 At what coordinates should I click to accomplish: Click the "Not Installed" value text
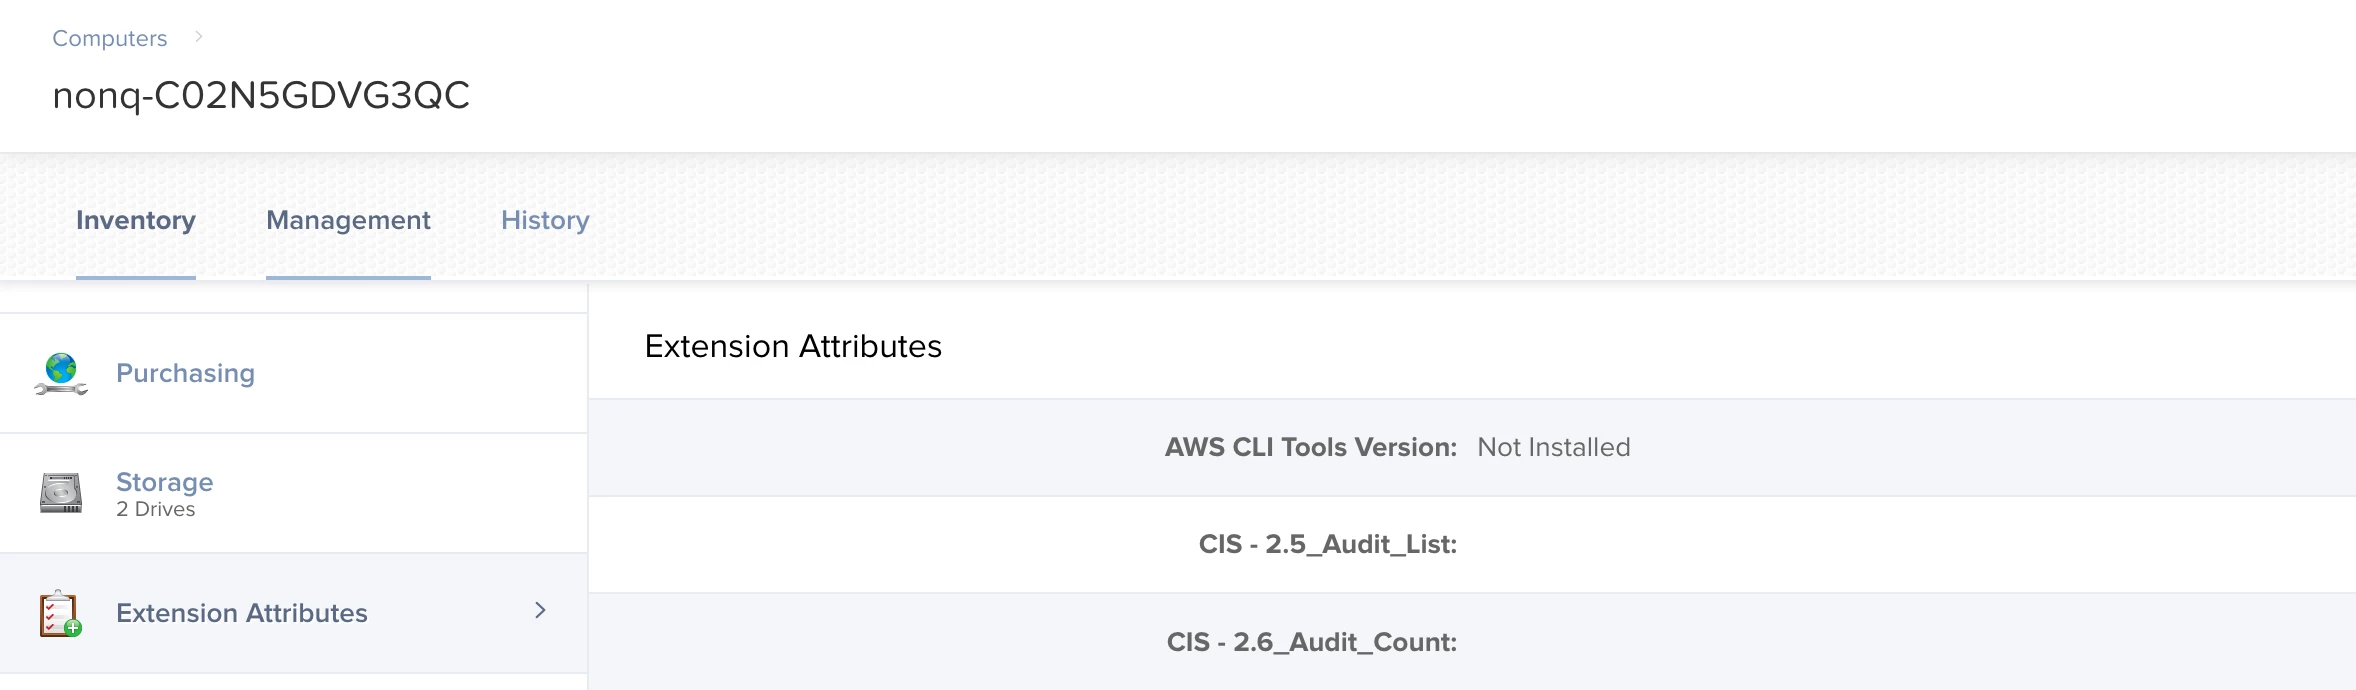1553,447
